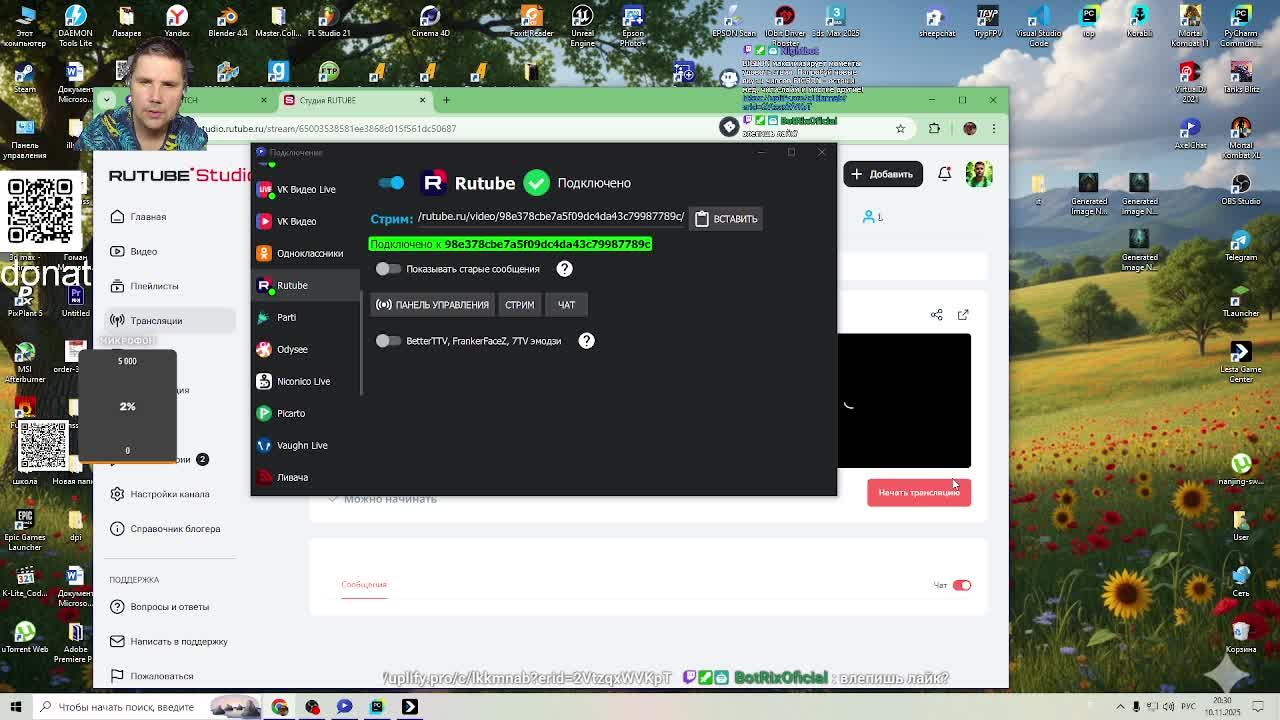
Task: Toggle the Чат switch in Rutube Studio
Action: click(961, 585)
